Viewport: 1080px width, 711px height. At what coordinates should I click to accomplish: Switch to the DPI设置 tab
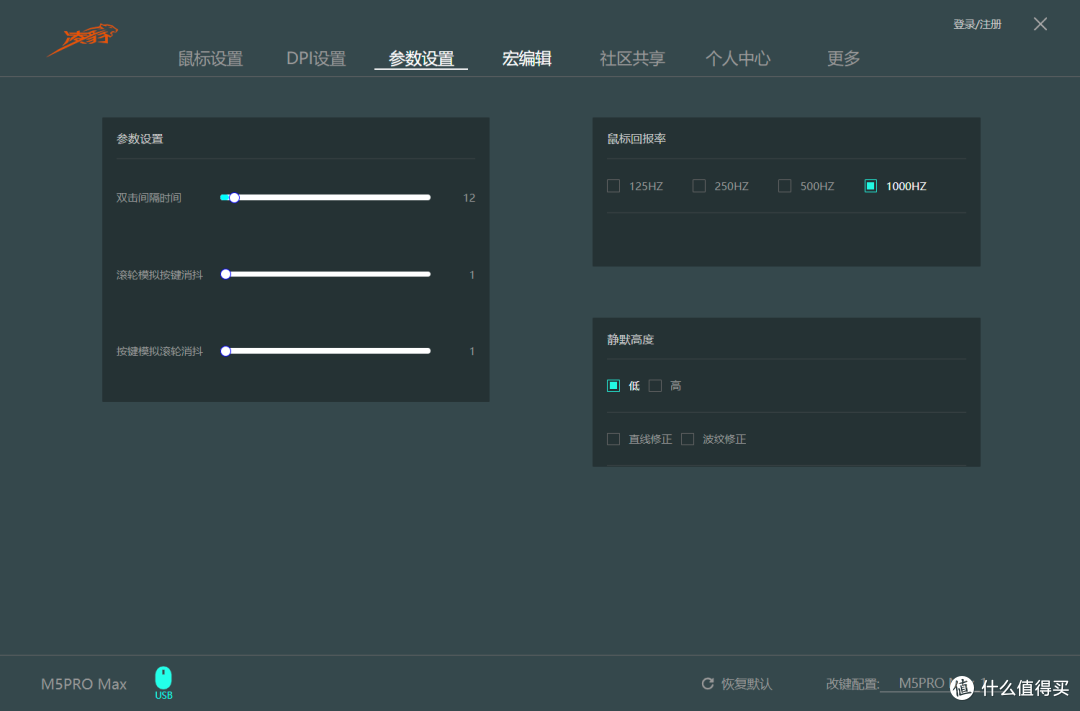pos(316,59)
